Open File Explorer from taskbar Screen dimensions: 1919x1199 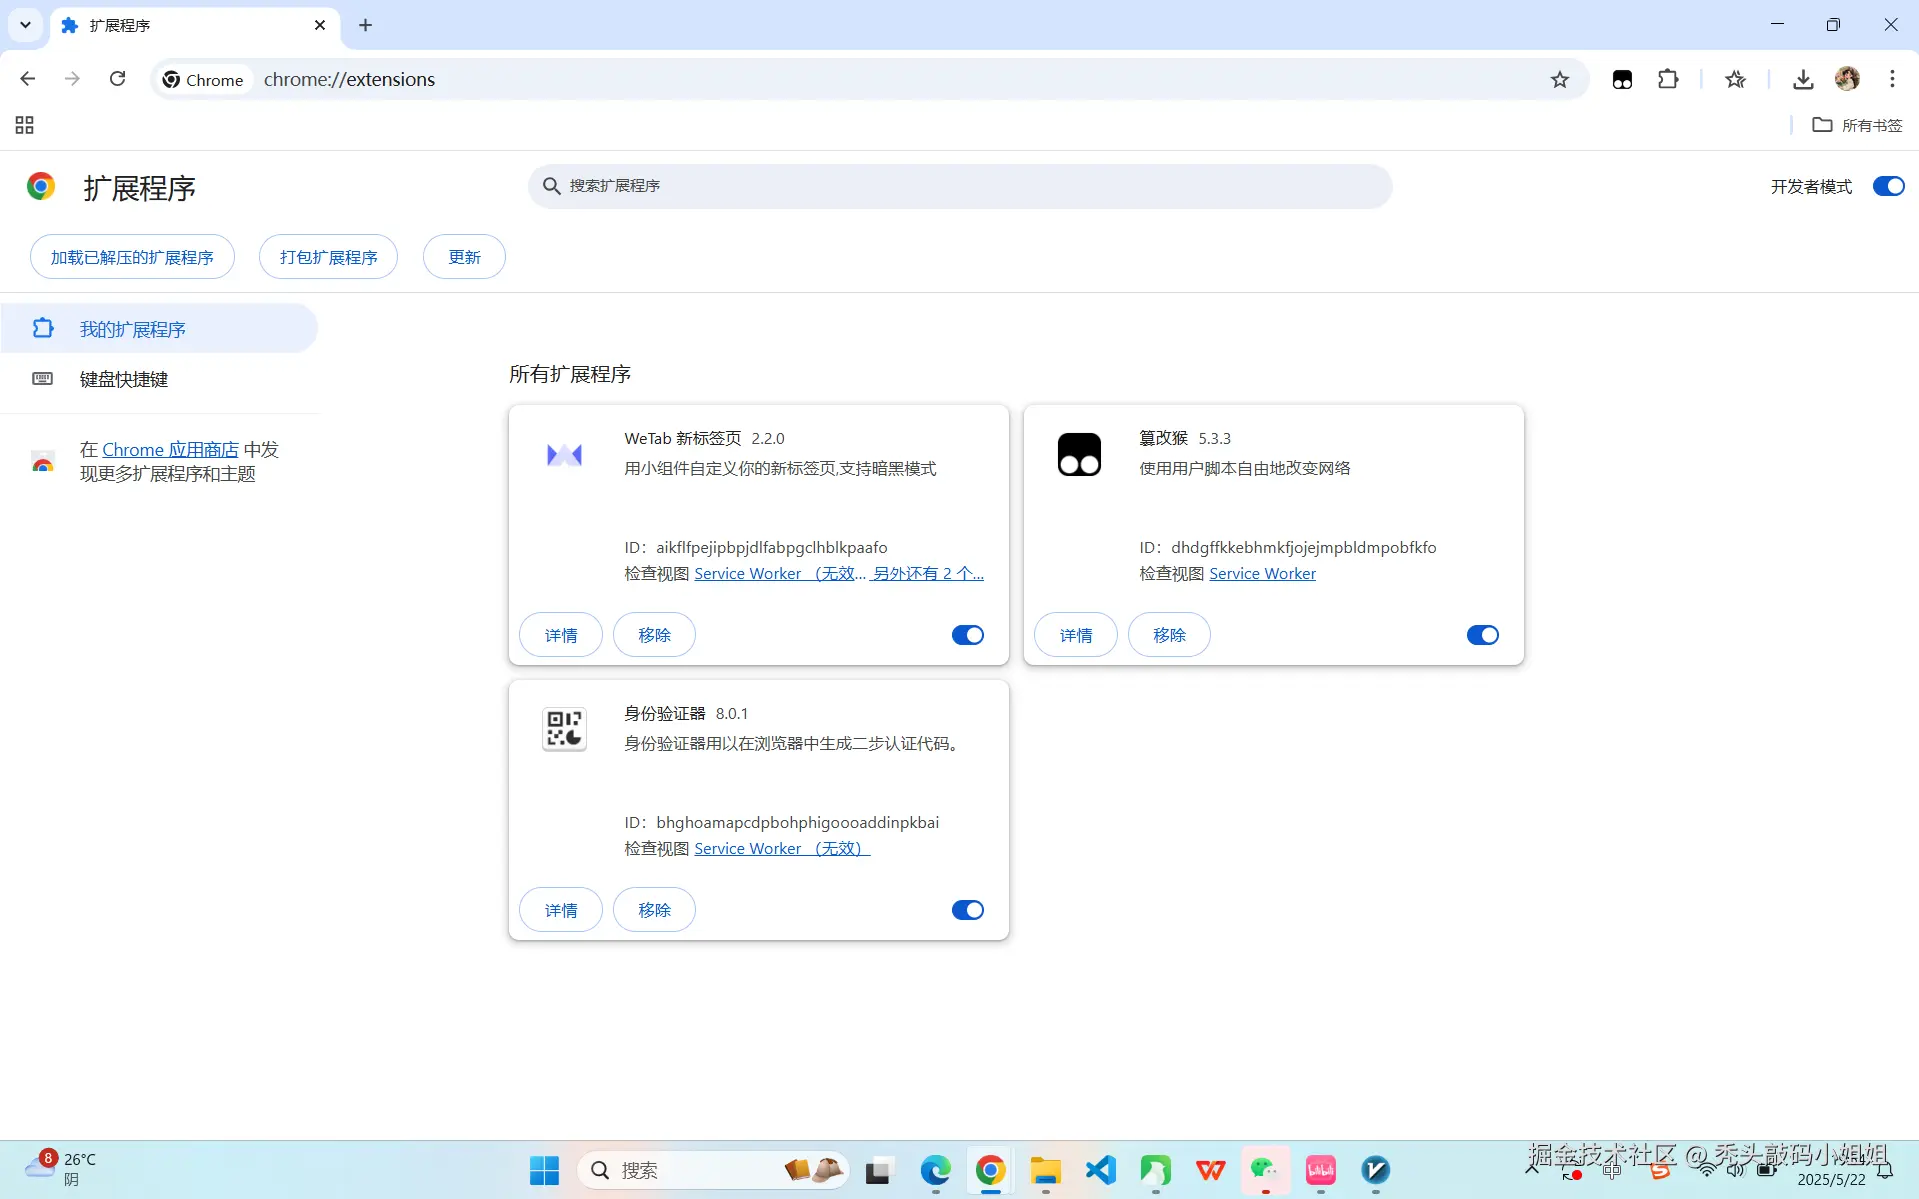(1046, 1170)
